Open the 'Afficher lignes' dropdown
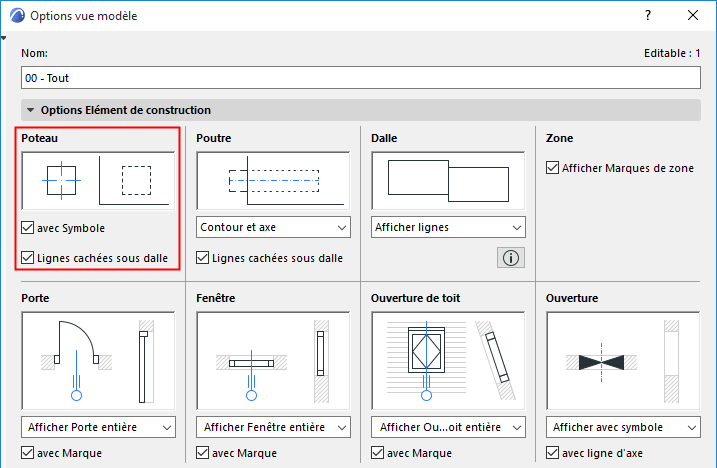 click(x=448, y=228)
